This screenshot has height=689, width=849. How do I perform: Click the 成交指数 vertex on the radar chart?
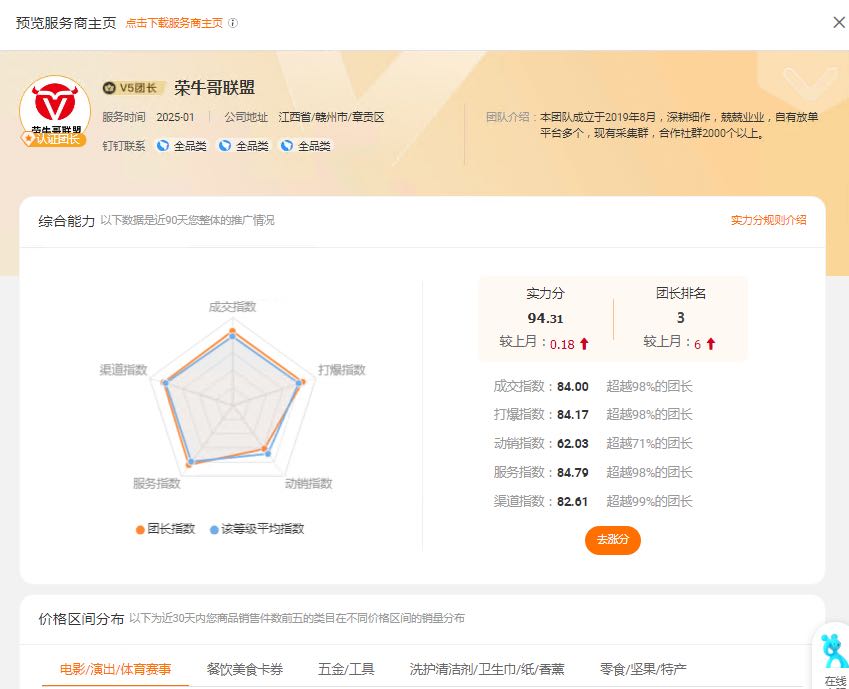[x=233, y=328]
